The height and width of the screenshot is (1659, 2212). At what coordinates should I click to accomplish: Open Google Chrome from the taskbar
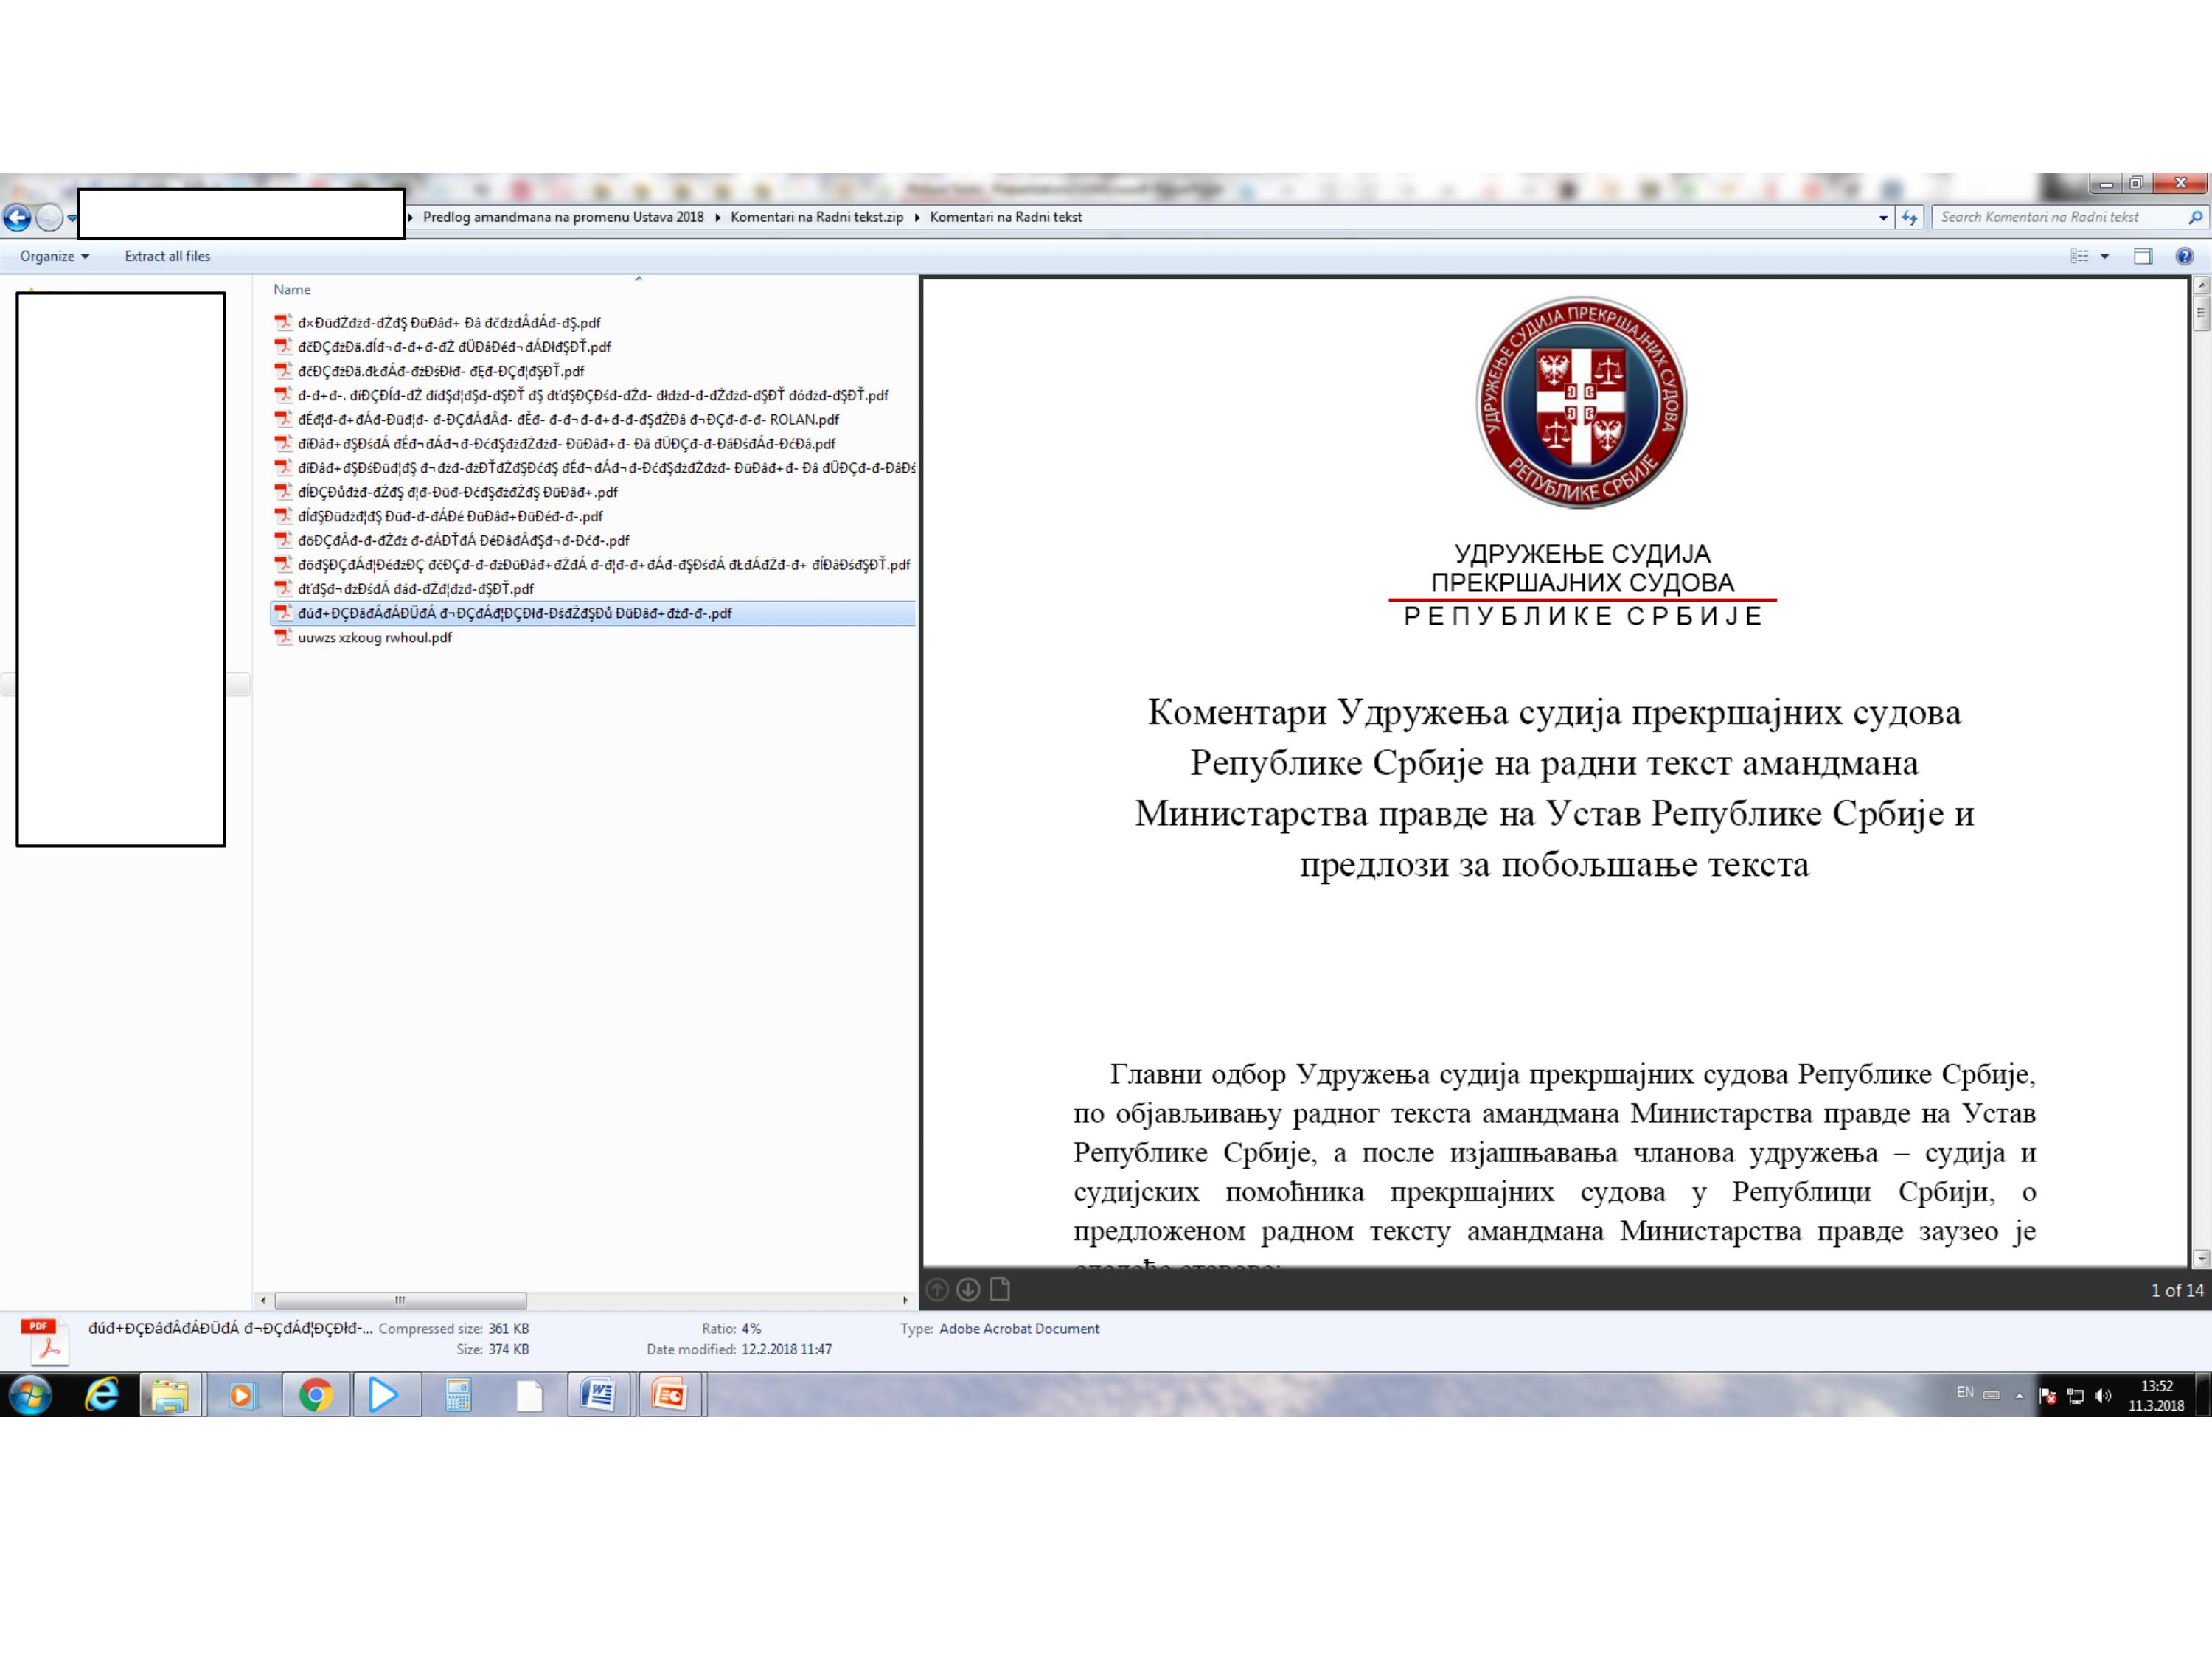[x=316, y=1394]
